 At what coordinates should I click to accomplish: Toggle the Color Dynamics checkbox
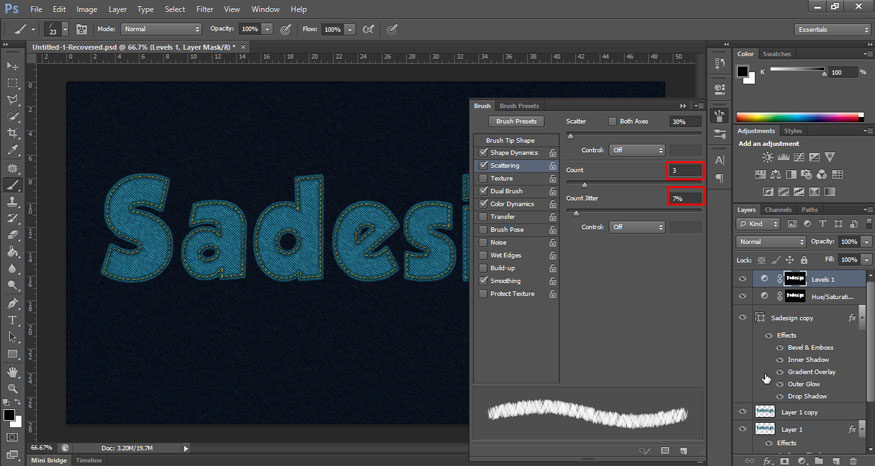click(483, 204)
